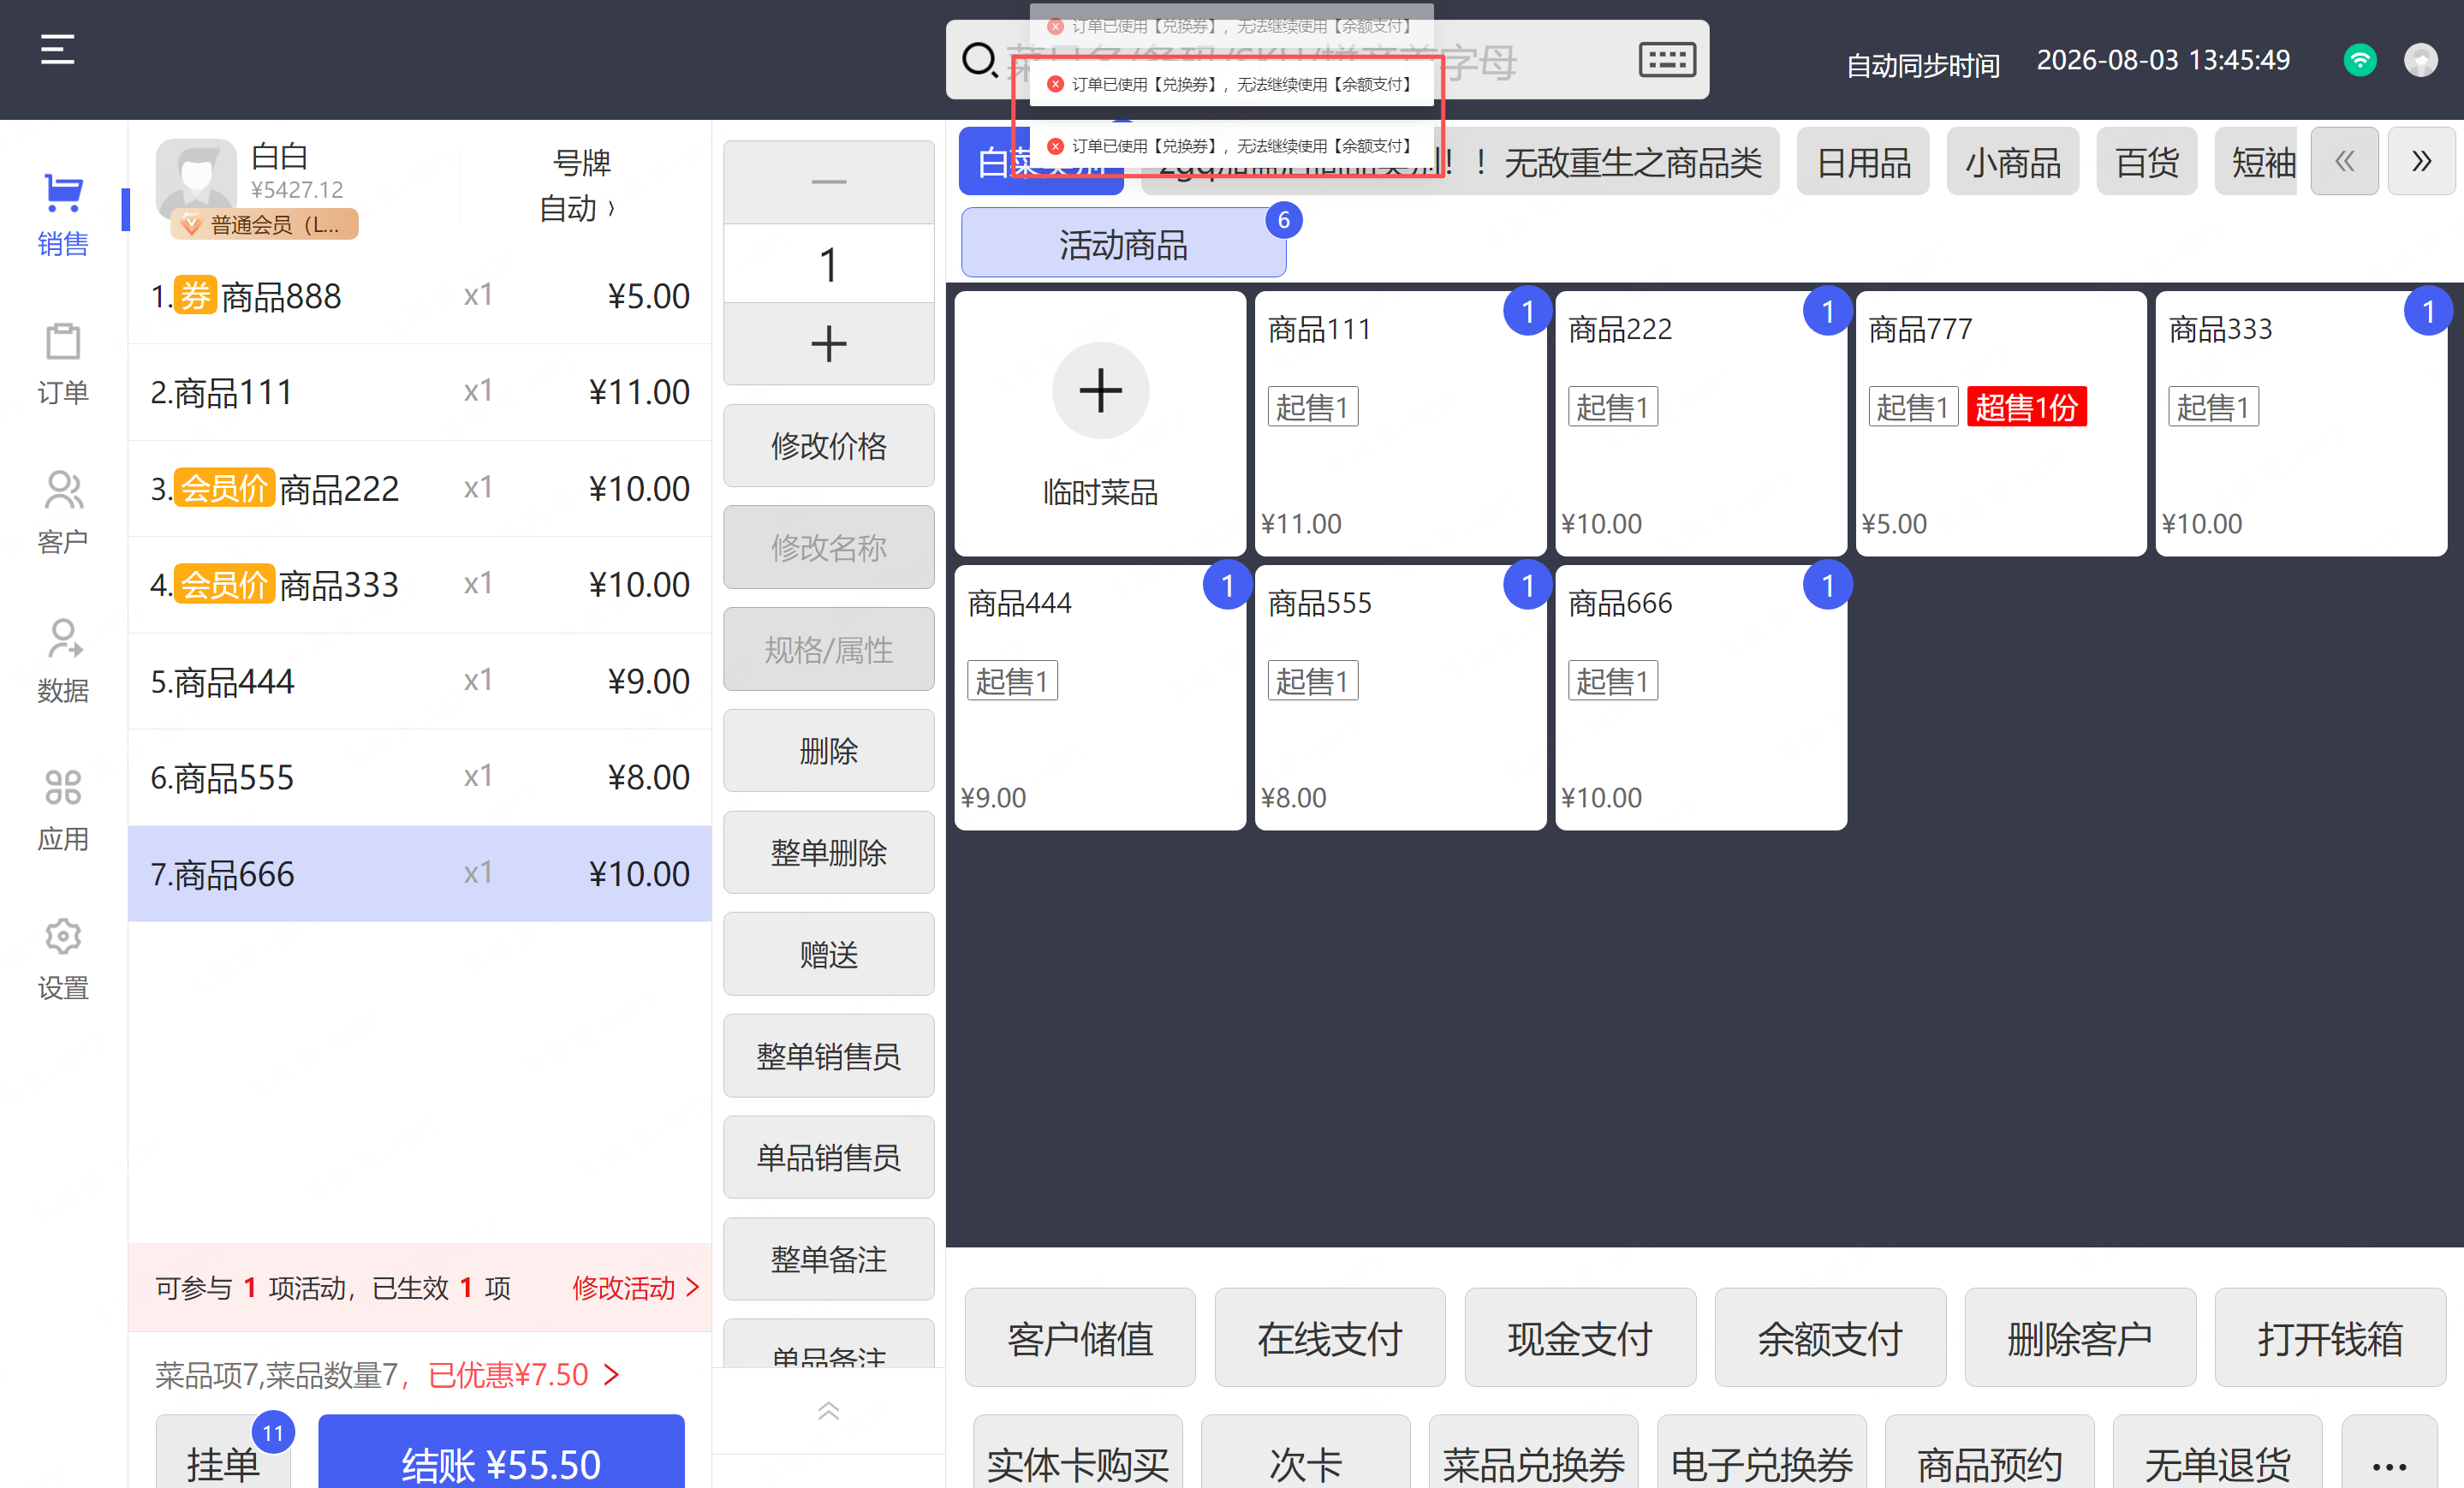Add 商品777 product card
Viewport: 2464px width, 1488px height.
click(2000, 423)
